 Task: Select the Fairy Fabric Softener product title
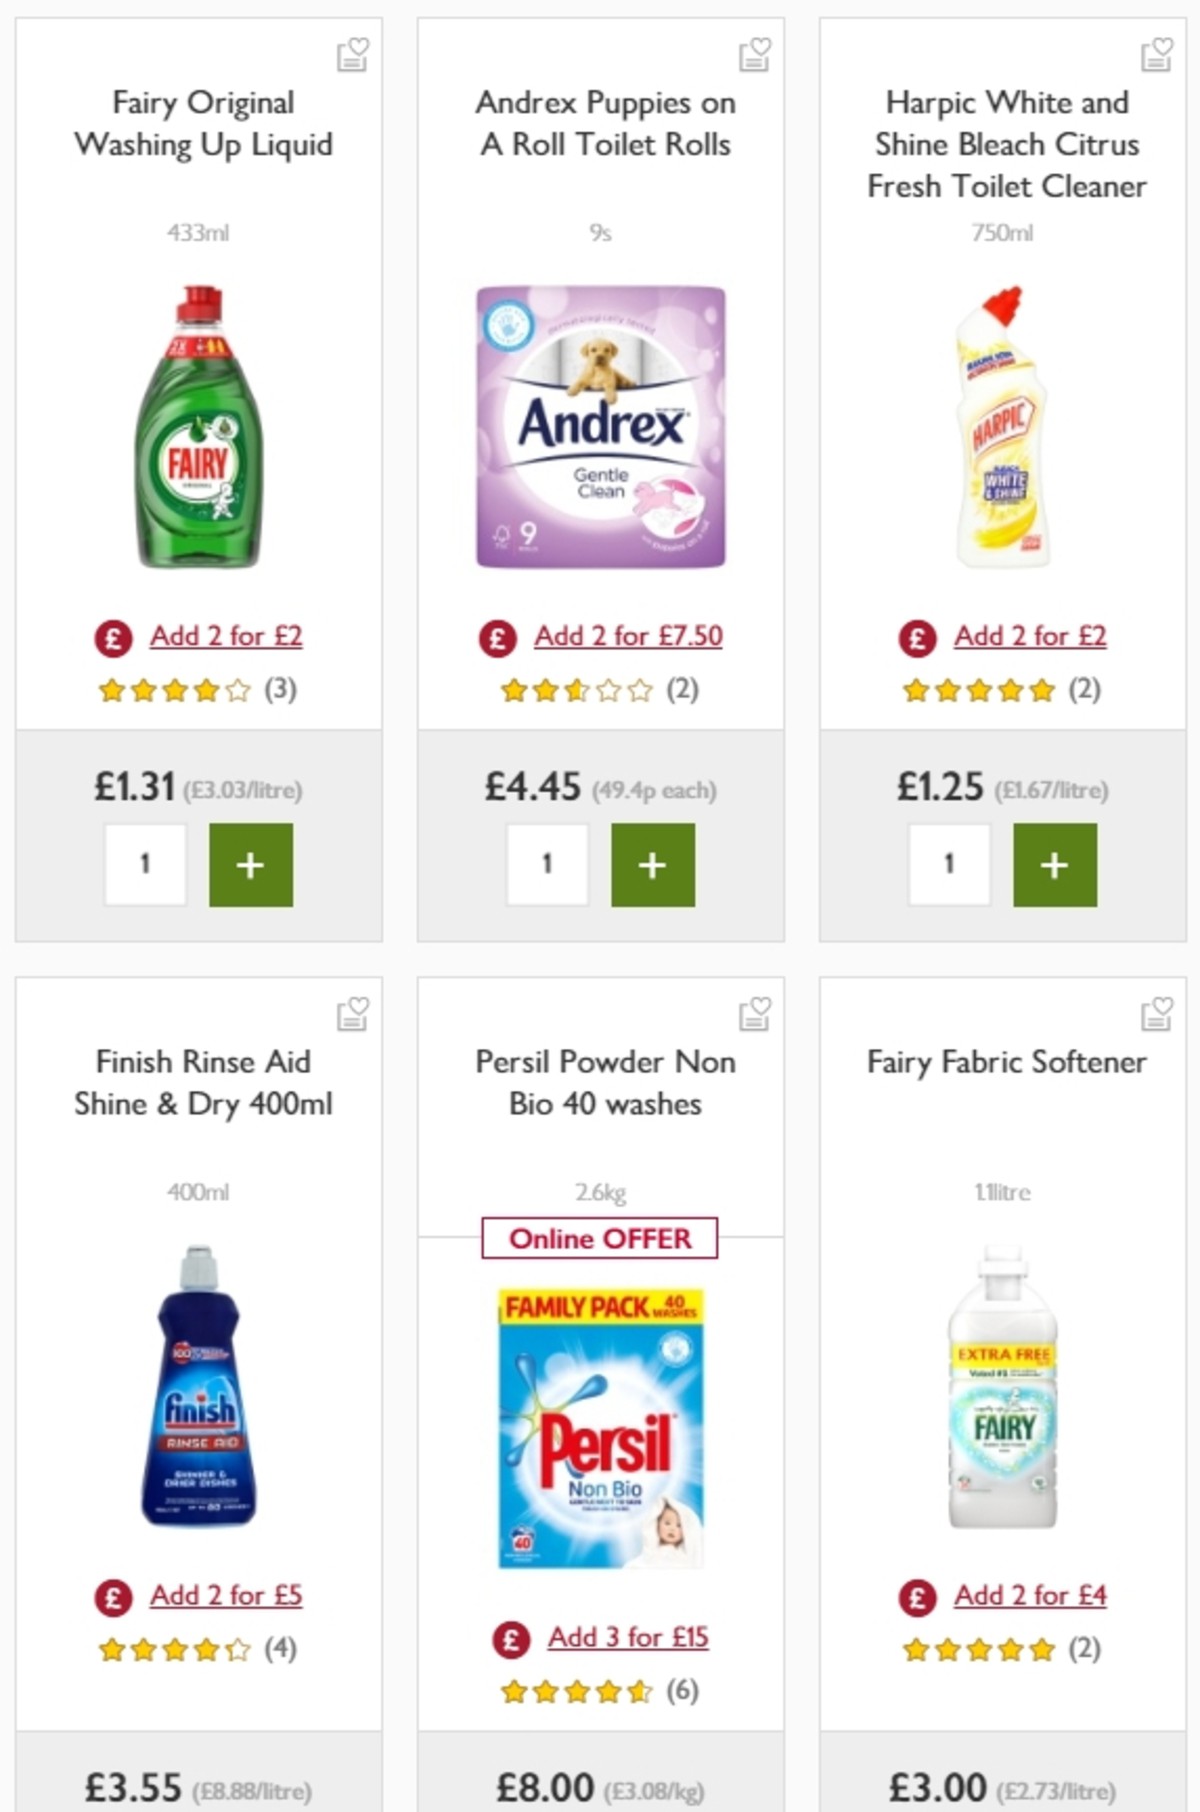click(x=1008, y=1062)
